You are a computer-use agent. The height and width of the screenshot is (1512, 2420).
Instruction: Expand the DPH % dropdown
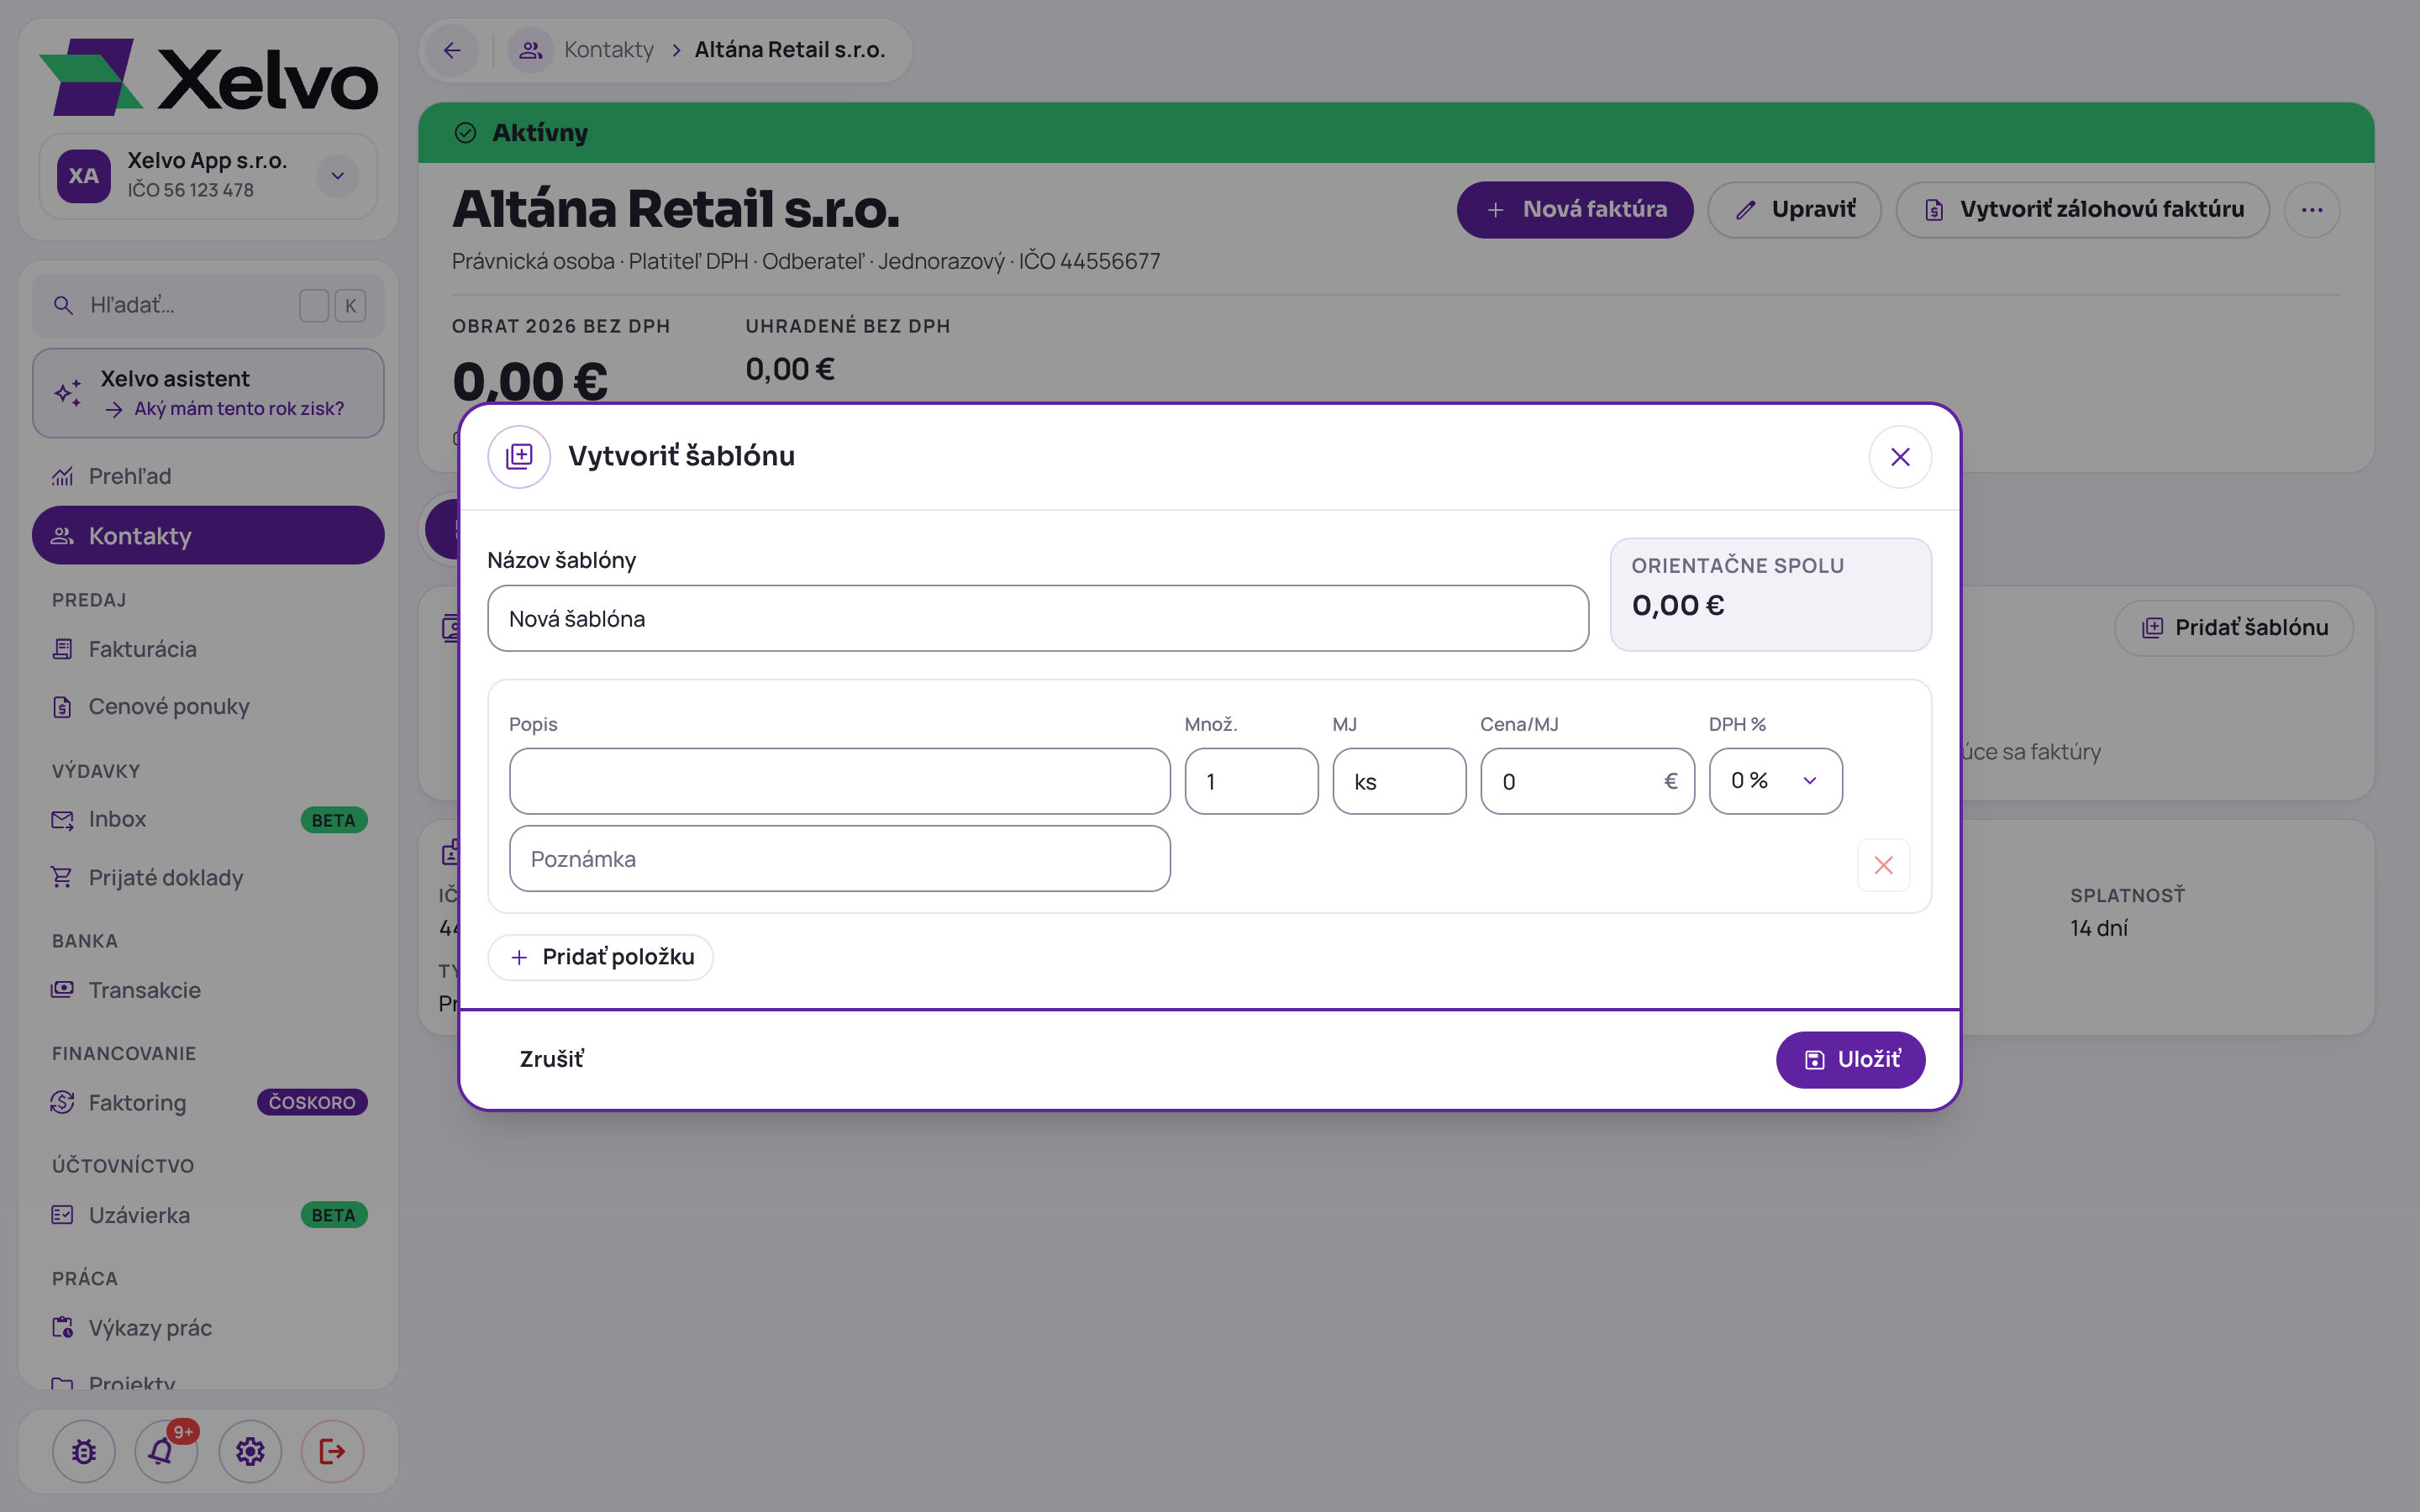[x=1775, y=781]
